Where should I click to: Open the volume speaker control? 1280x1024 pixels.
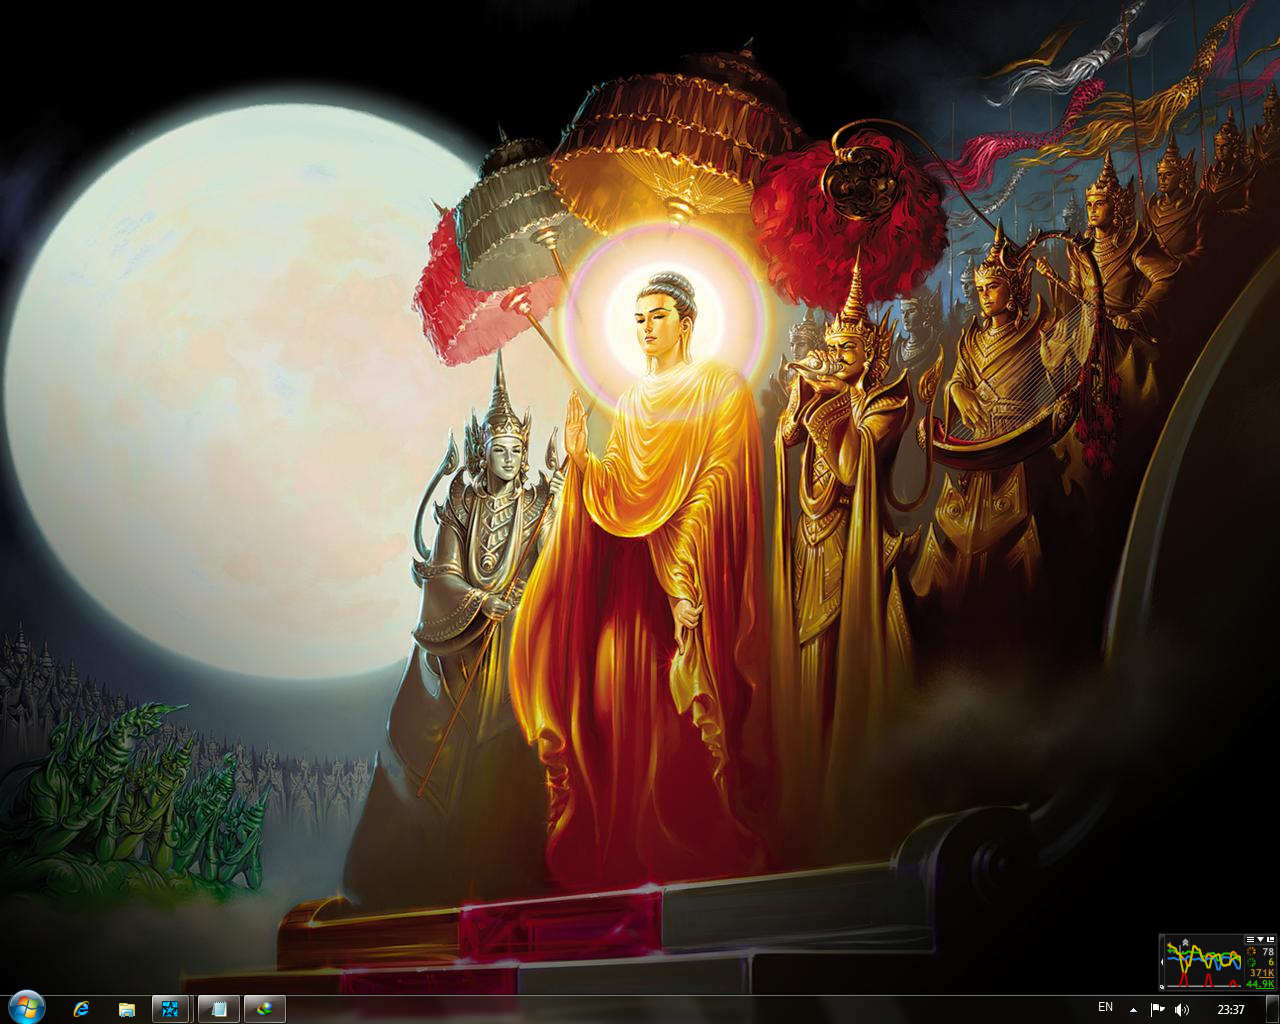[x=1182, y=1009]
